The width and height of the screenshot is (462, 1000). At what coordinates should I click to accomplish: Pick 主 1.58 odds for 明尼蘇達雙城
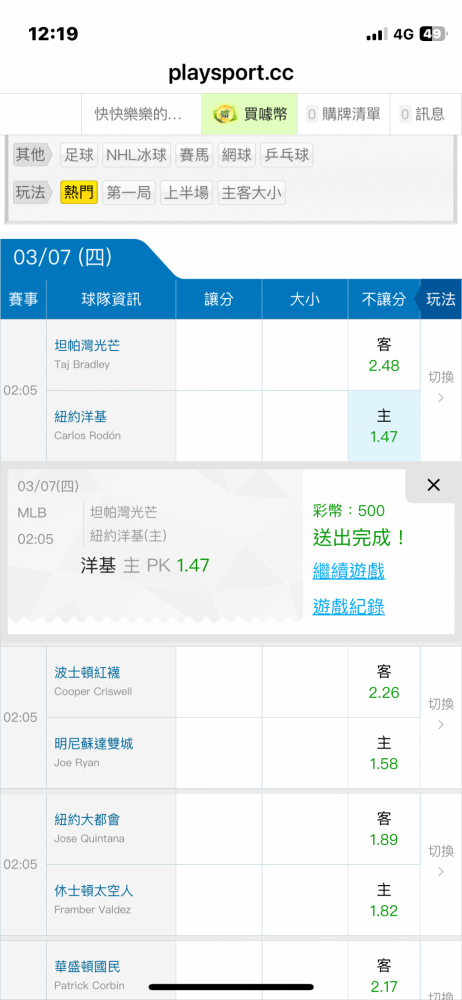(x=384, y=753)
